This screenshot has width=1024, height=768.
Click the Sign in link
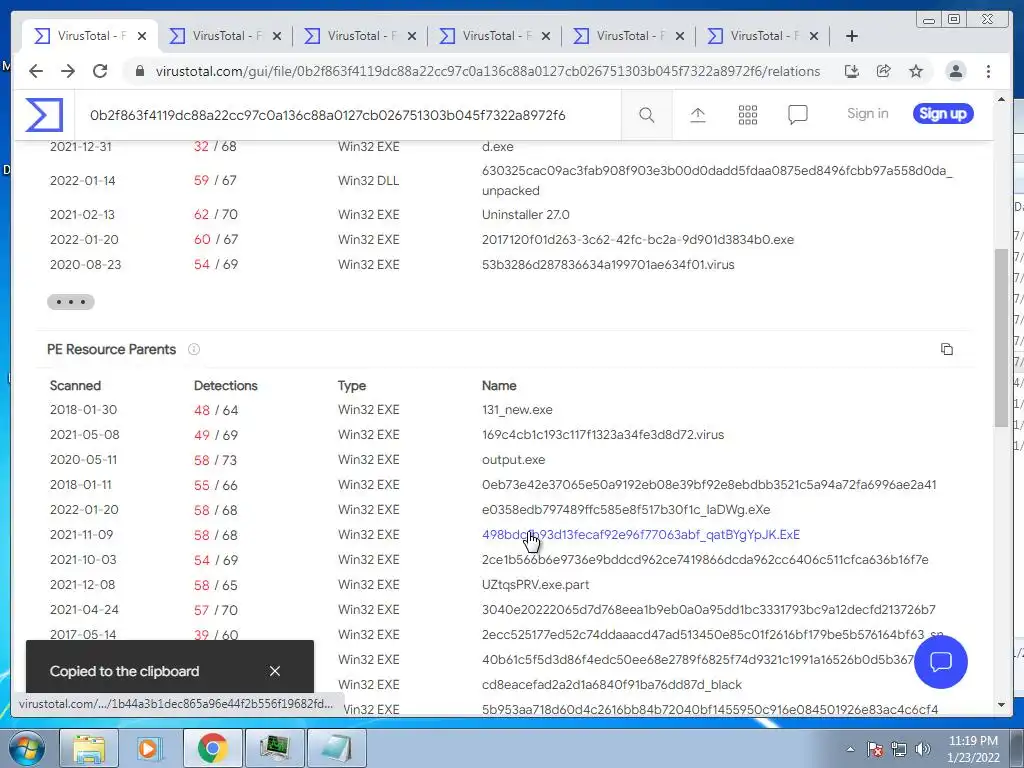pyautogui.click(x=867, y=114)
